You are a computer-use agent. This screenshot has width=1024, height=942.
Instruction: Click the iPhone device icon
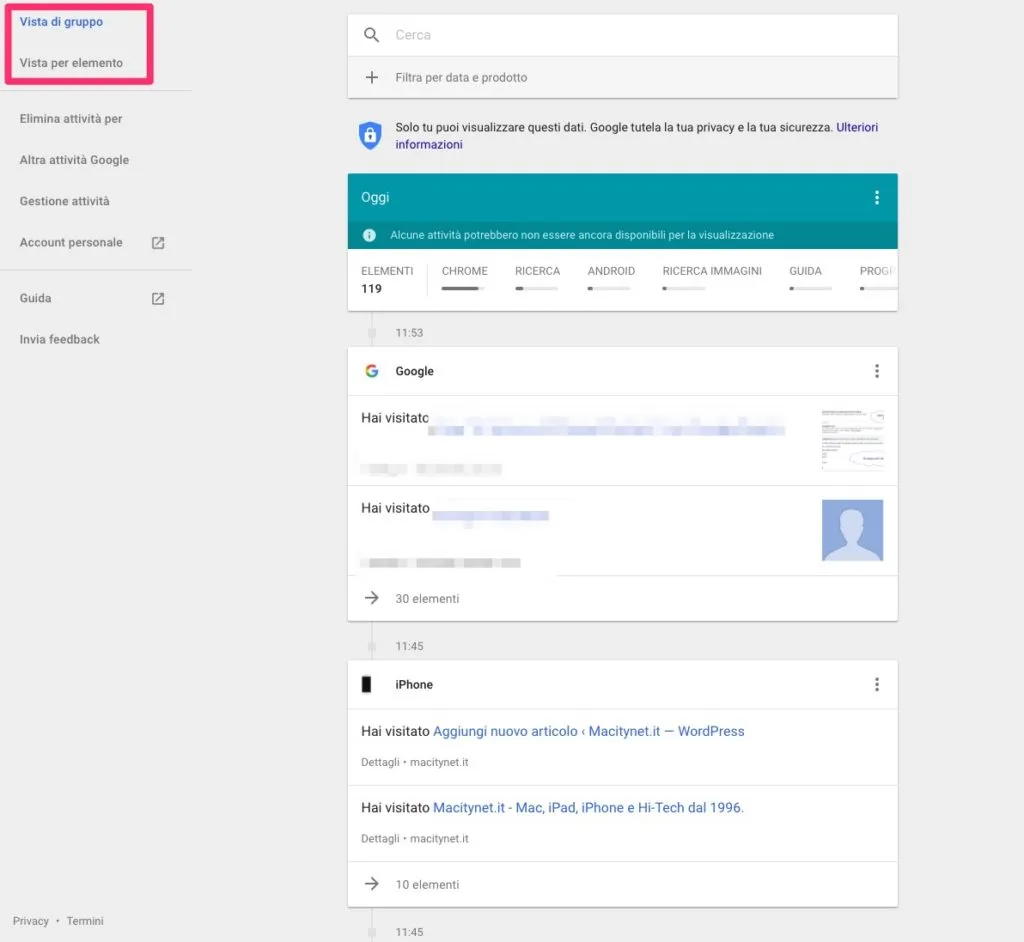(x=366, y=684)
